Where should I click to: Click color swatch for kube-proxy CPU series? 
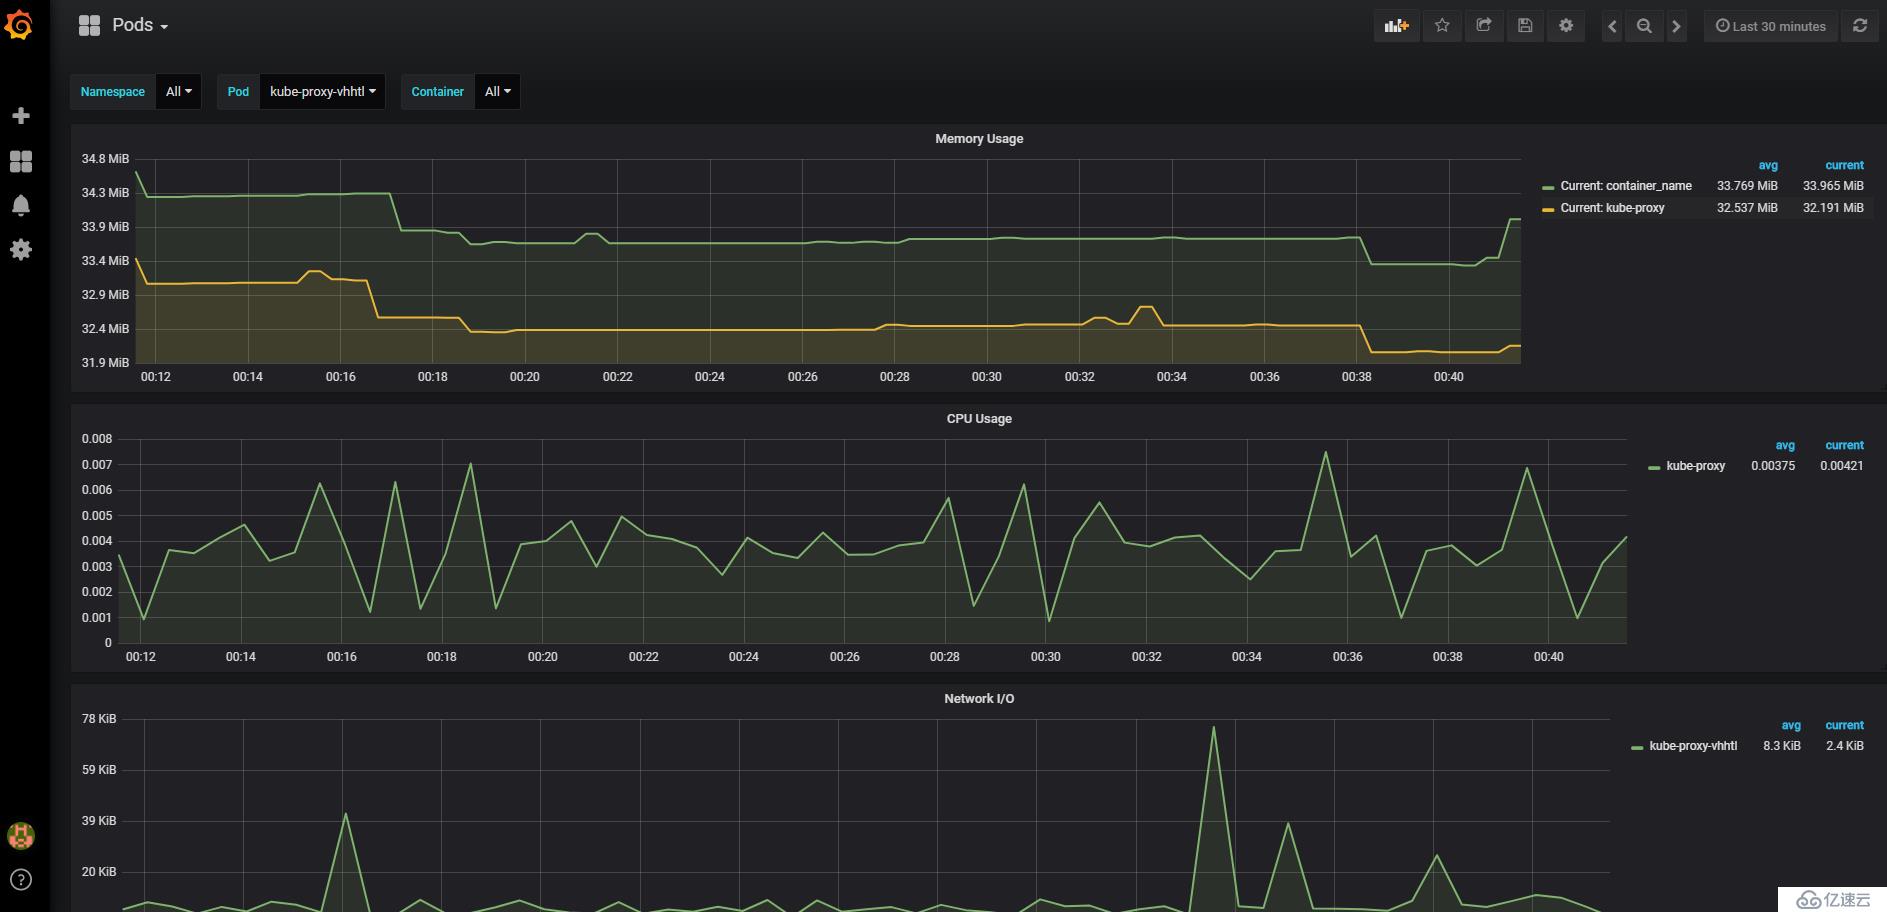(1654, 467)
